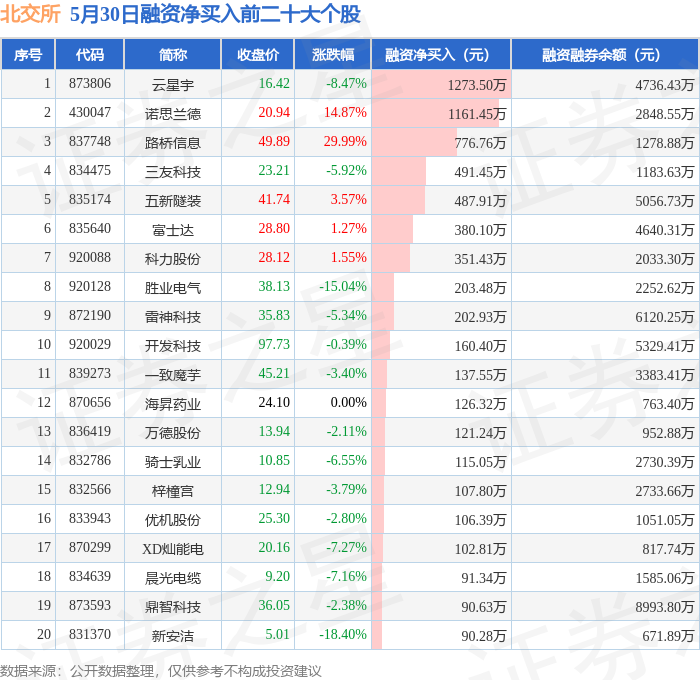Select stock name 诺思兰德
The image size is (700, 680).
[x=173, y=113]
